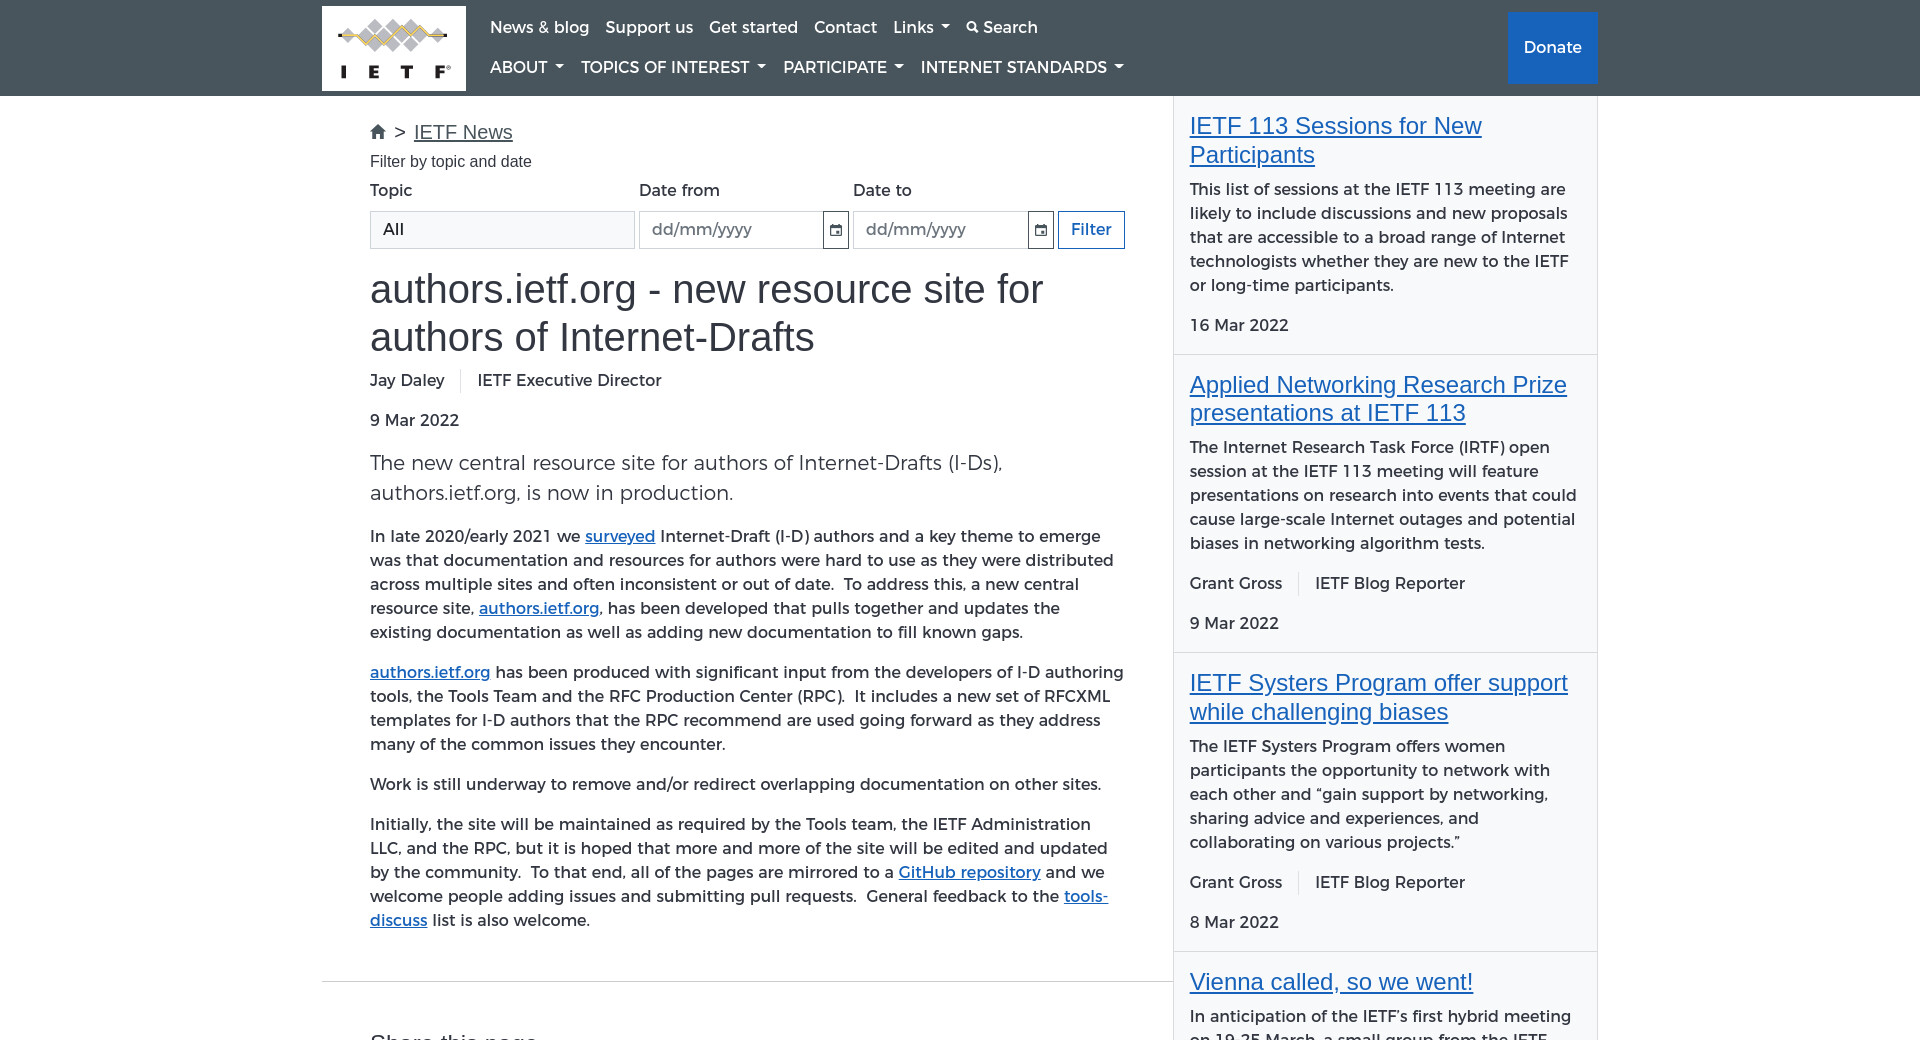Follow the surveyed link in the article
Viewport: 1920px width, 1040px height.
tap(619, 536)
